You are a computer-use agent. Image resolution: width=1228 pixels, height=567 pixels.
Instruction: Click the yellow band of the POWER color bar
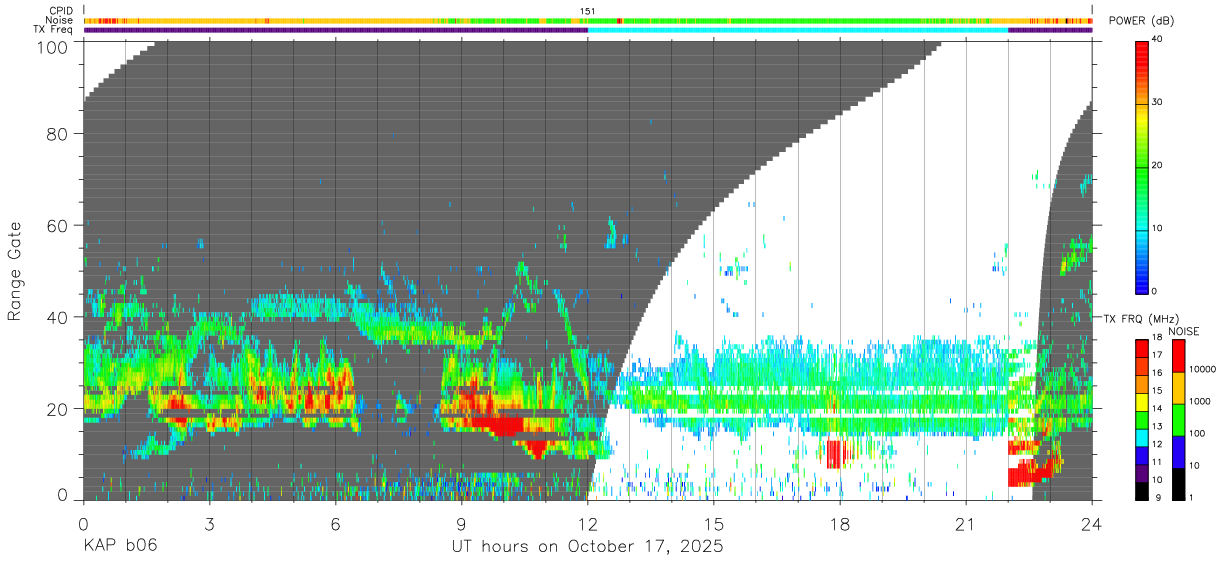point(1142,118)
